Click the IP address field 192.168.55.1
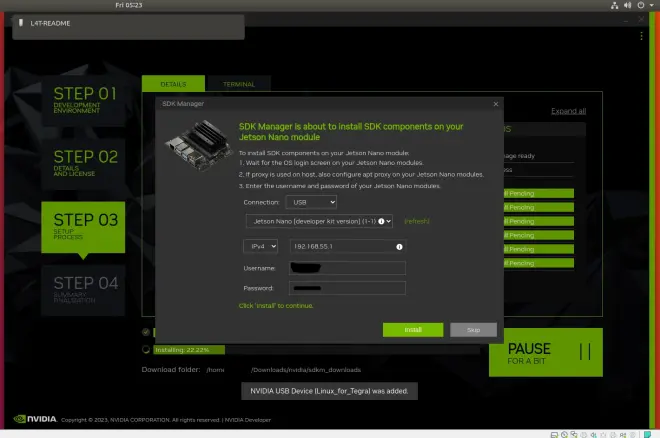The width and height of the screenshot is (660, 438). [x=348, y=247]
